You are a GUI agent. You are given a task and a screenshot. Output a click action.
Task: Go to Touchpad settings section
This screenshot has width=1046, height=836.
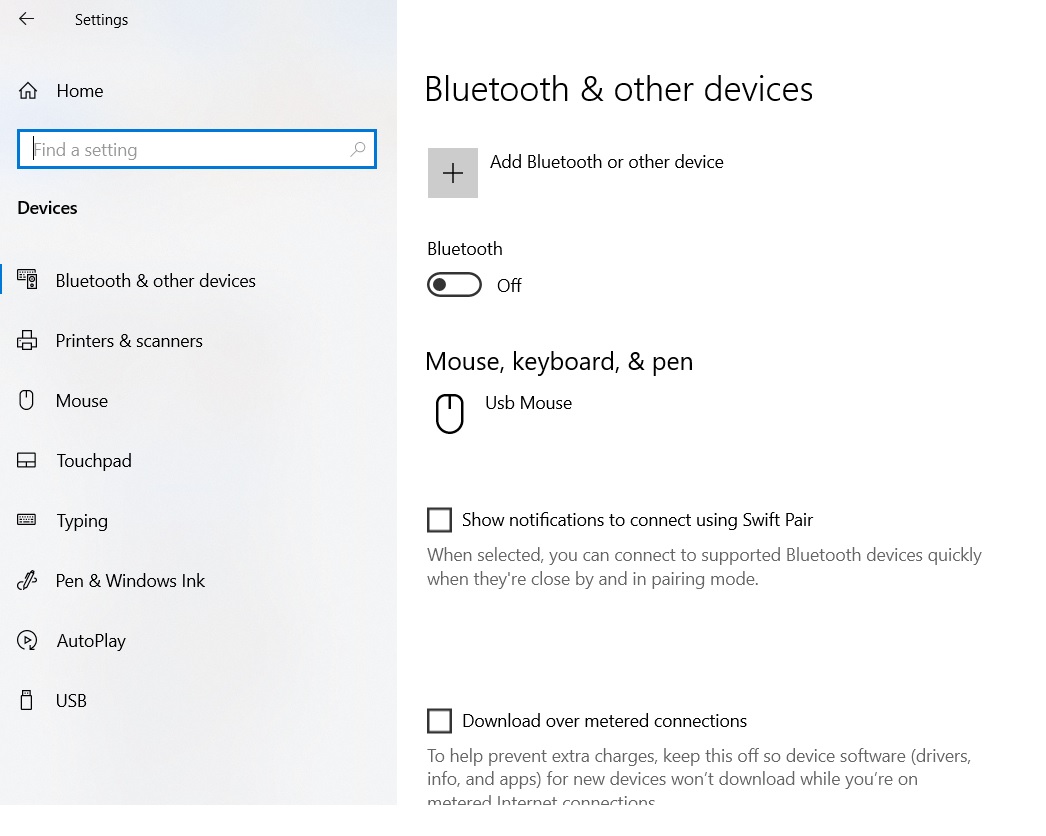click(x=94, y=461)
